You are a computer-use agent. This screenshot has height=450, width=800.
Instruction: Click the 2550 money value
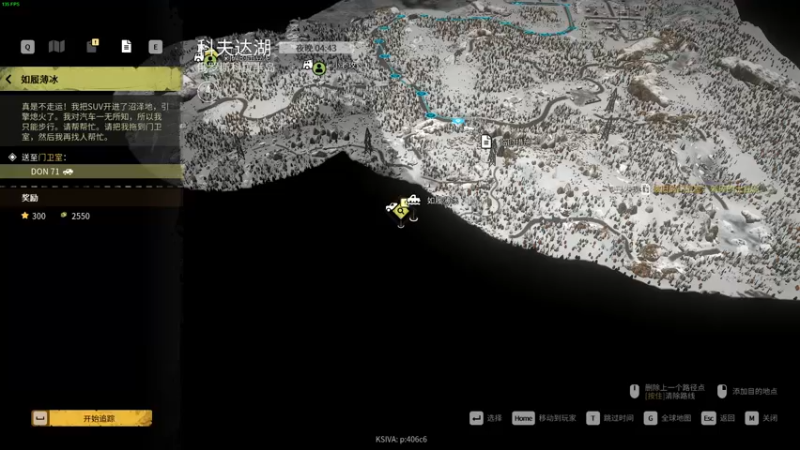click(x=81, y=216)
